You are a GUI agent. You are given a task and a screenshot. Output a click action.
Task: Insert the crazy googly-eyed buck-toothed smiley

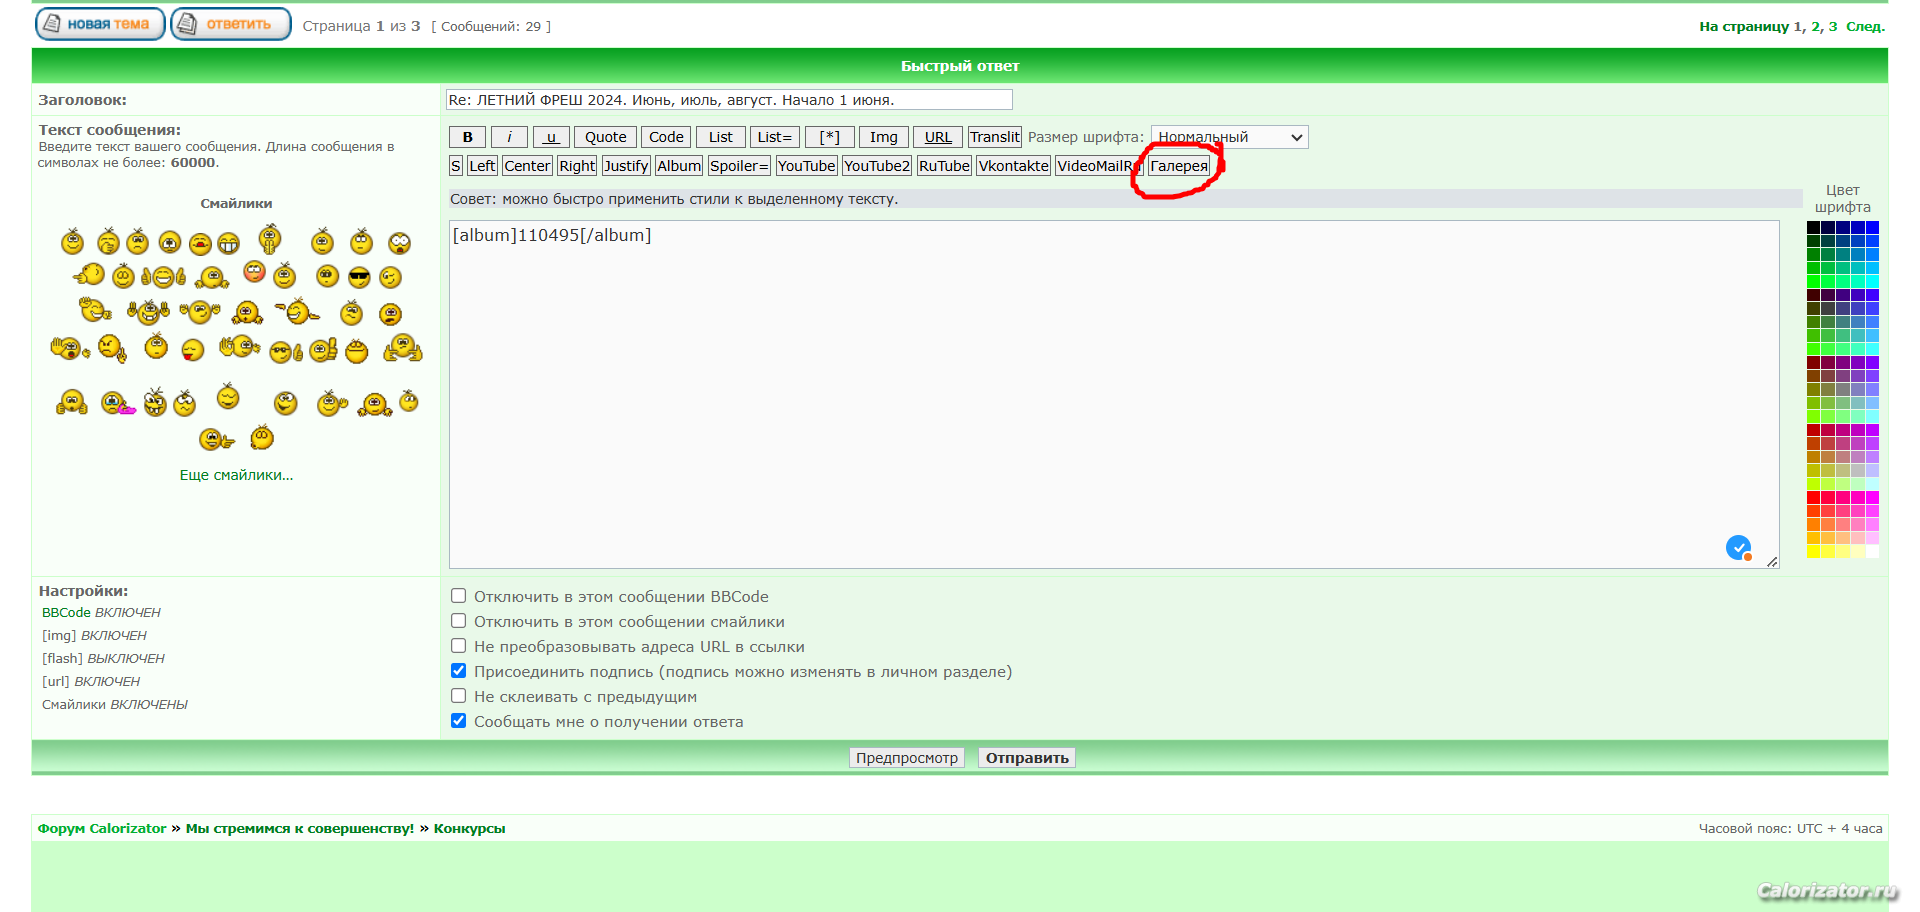155,403
